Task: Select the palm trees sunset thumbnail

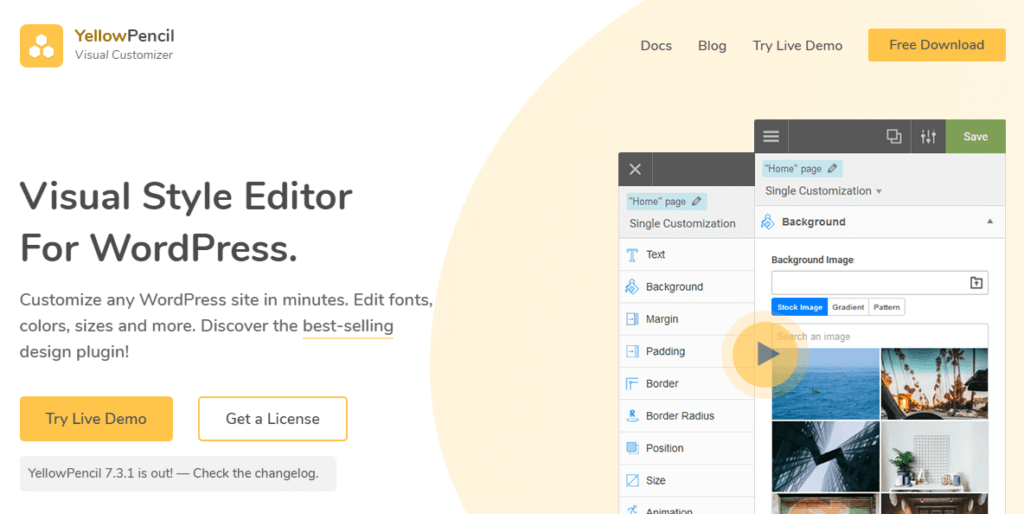Action: point(935,383)
